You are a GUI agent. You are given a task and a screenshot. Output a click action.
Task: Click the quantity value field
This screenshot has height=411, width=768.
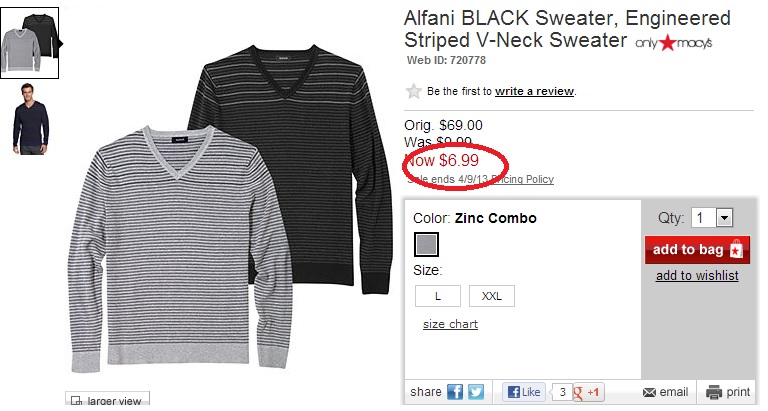[703, 218]
